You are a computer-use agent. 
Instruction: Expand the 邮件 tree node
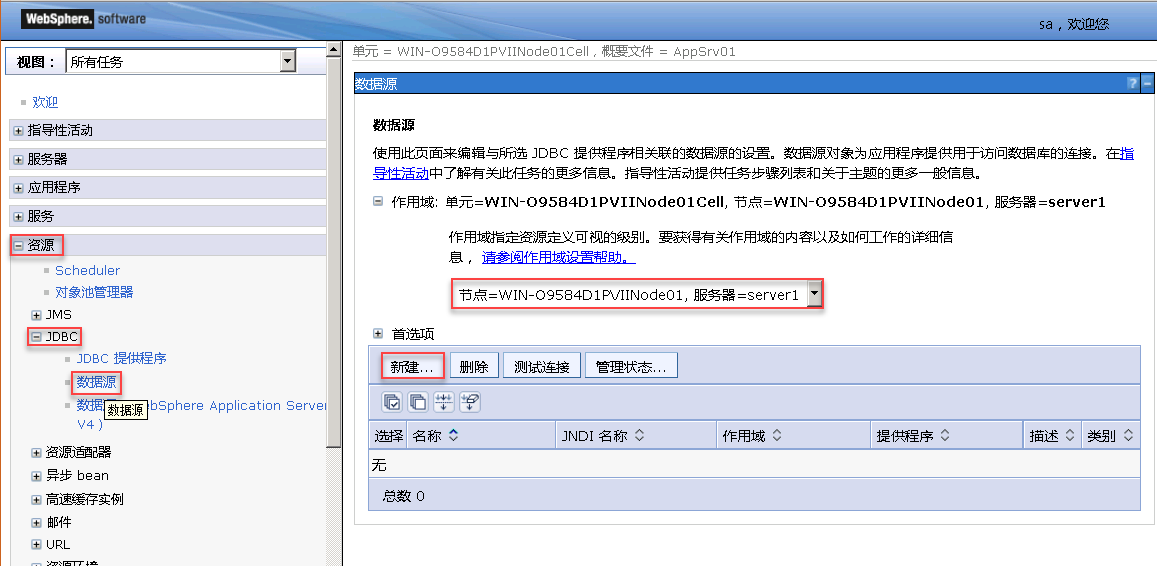pyautogui.click(x=36, y=522)
